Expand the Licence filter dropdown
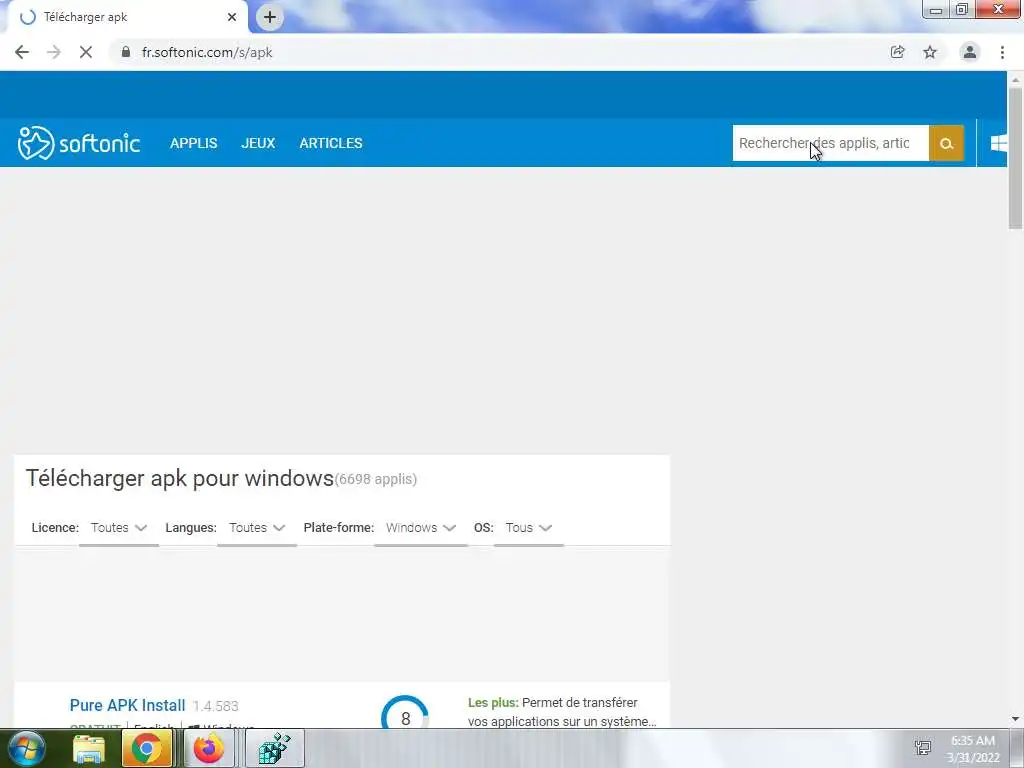This screenshot has height=768, width=1024. pos(119,528)
